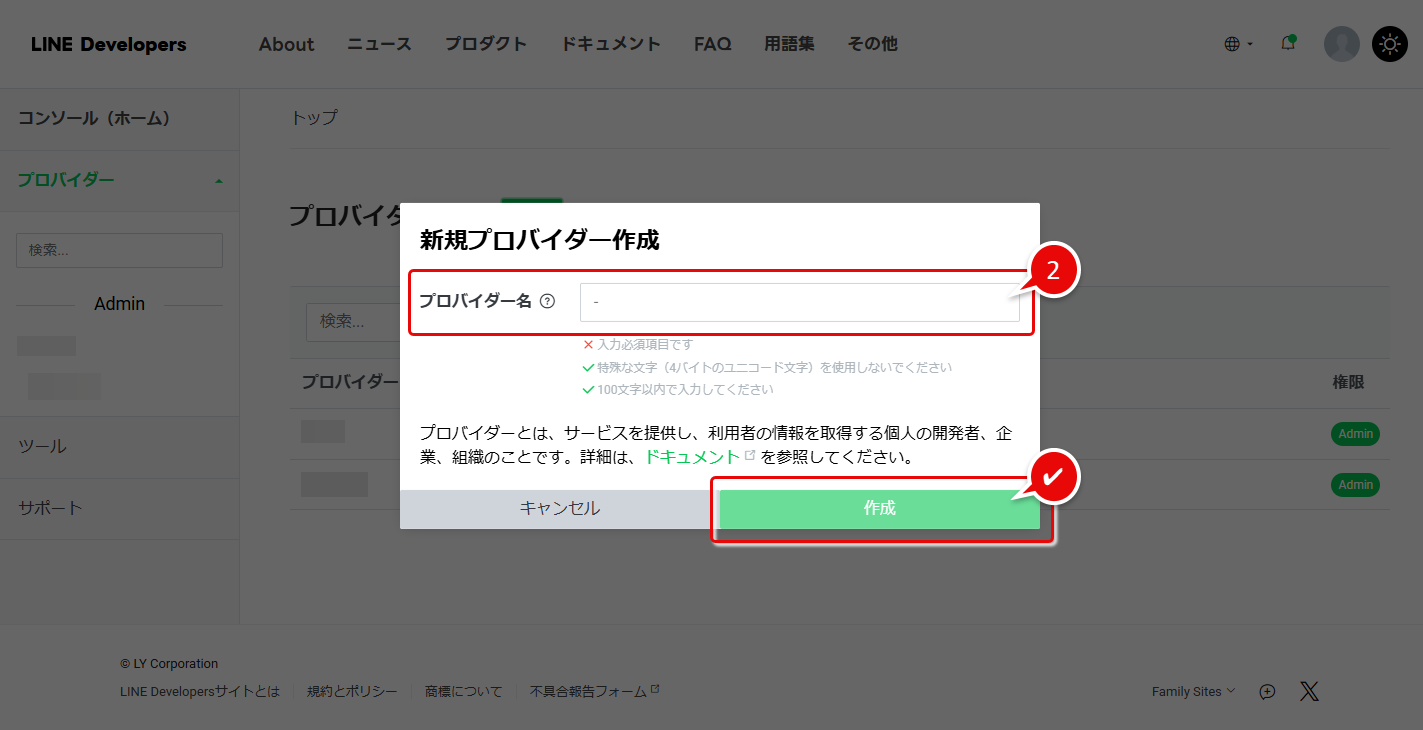Viewport: 1423px width, 730px height.
Task: Collapse the プロバイダー section in the sidebar
Action: [218, 182]
